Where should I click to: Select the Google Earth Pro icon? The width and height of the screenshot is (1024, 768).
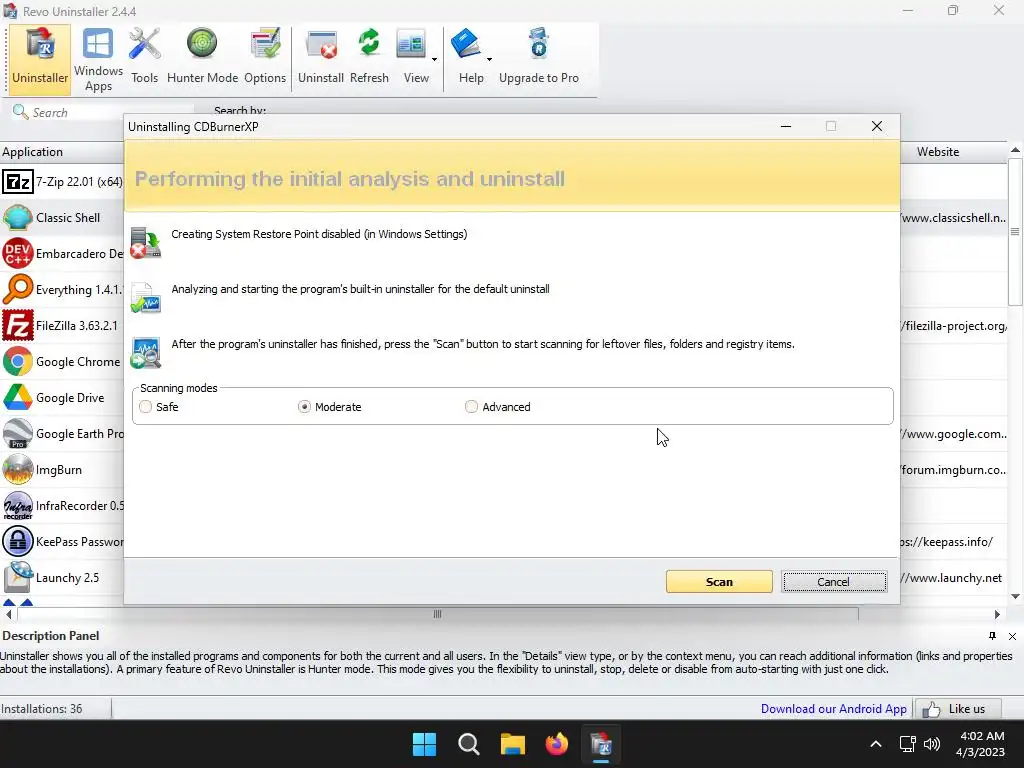(18, 434)
